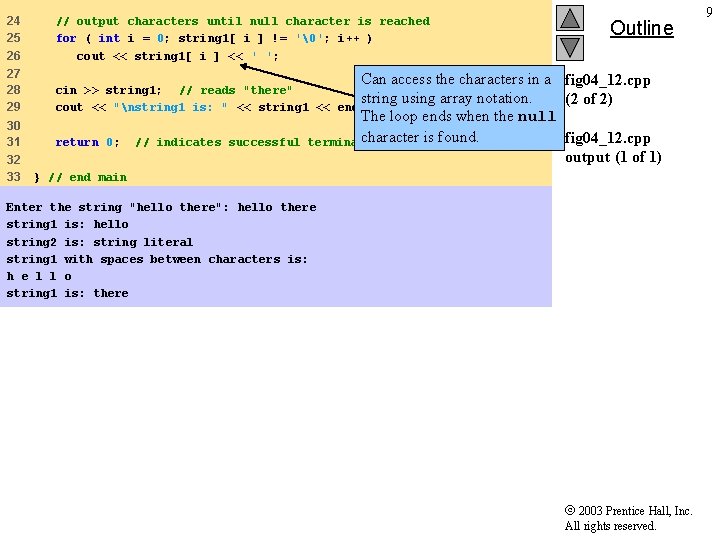The image size is (720, 540).
Task: Click the blue callout note about array notation
Action: (x=459, y=108)
